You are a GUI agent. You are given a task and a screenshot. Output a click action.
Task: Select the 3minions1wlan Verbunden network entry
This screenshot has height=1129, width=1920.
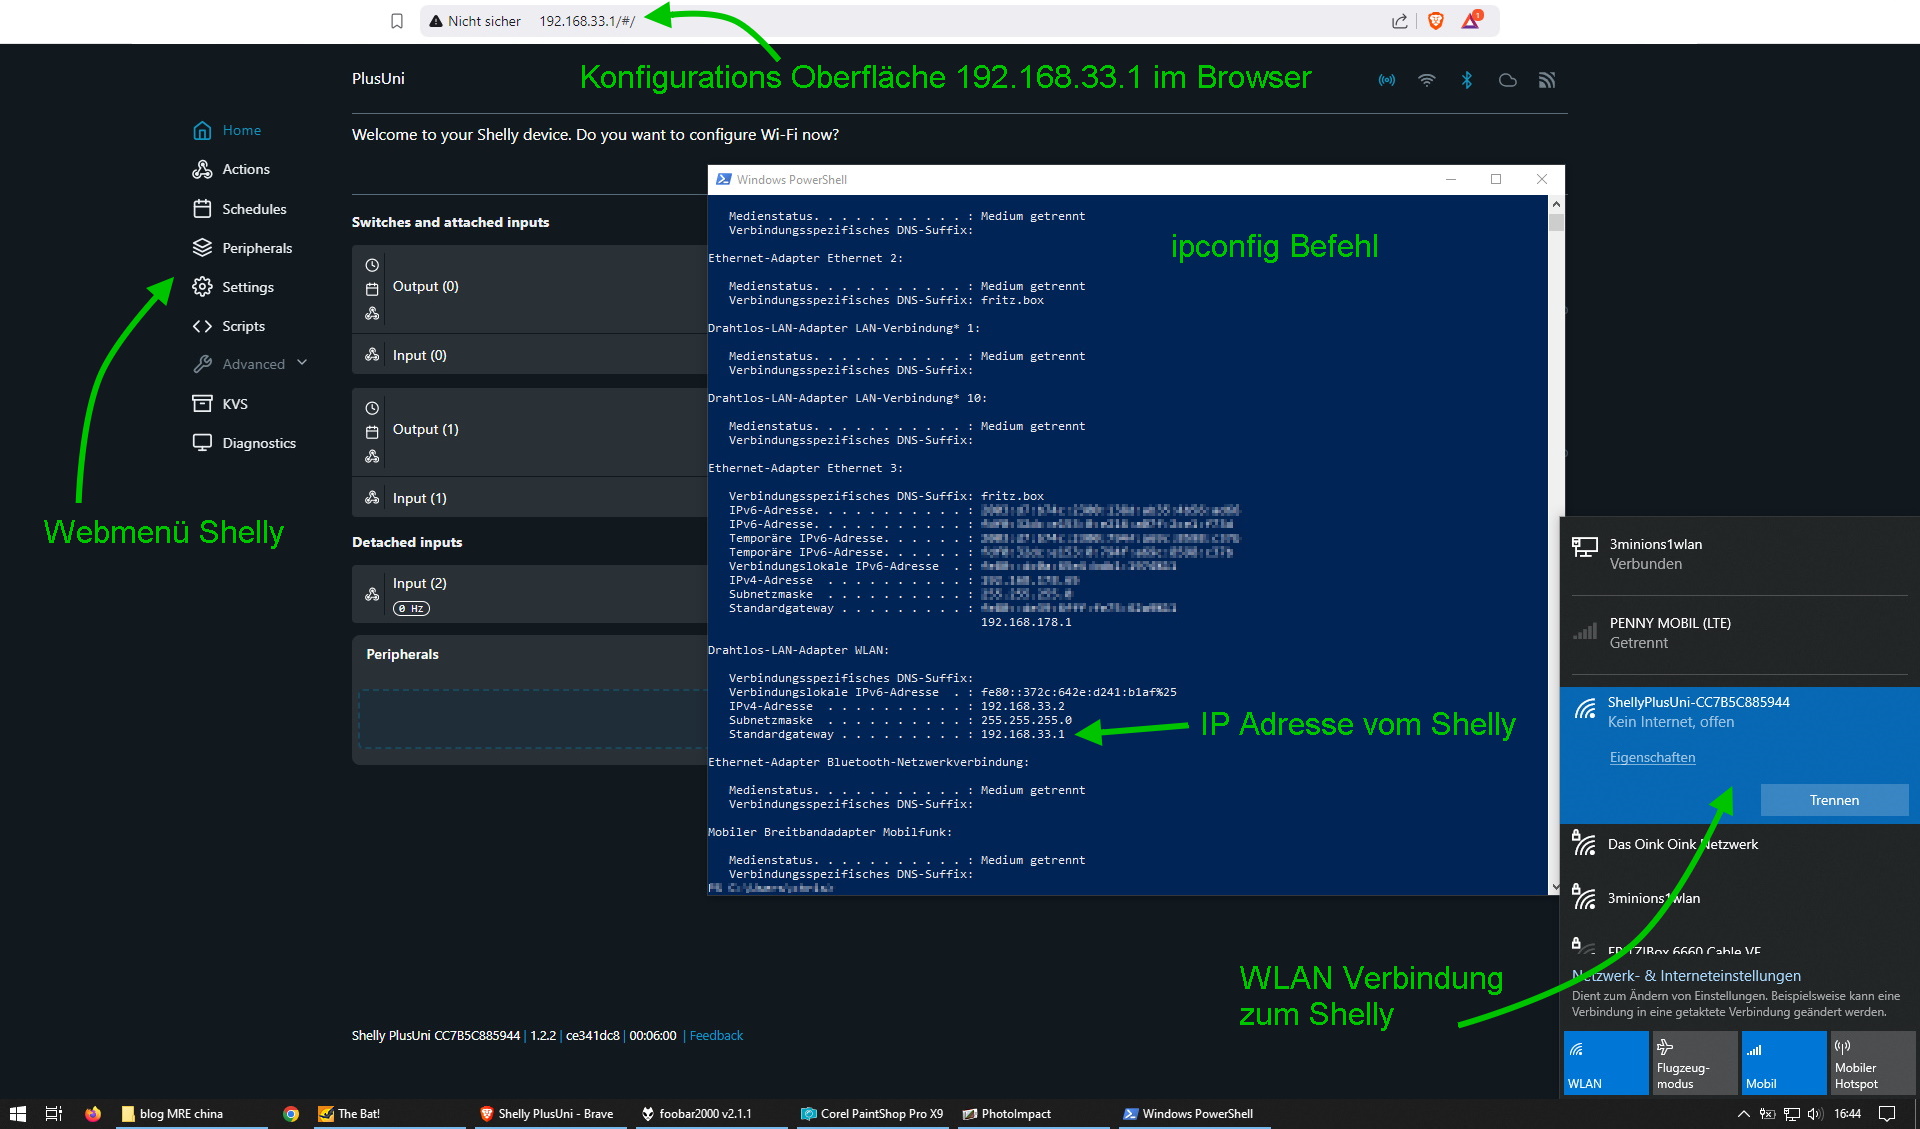tap(1739, 554)
